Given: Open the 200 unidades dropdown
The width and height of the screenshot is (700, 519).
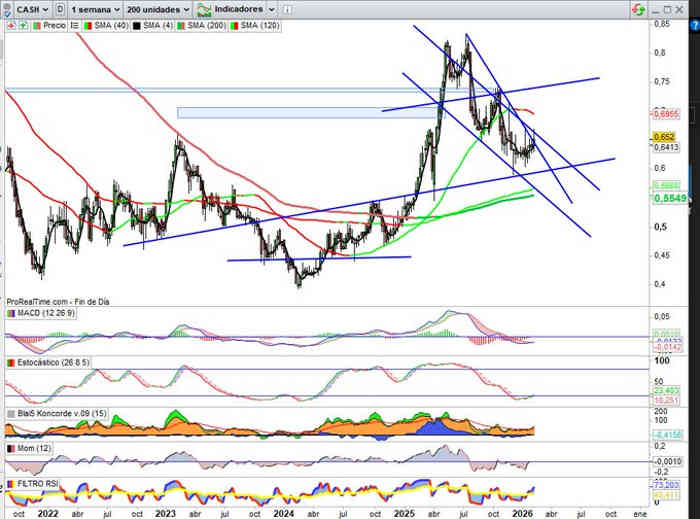Looking at the screenshot, I should (x=157, y=8).
